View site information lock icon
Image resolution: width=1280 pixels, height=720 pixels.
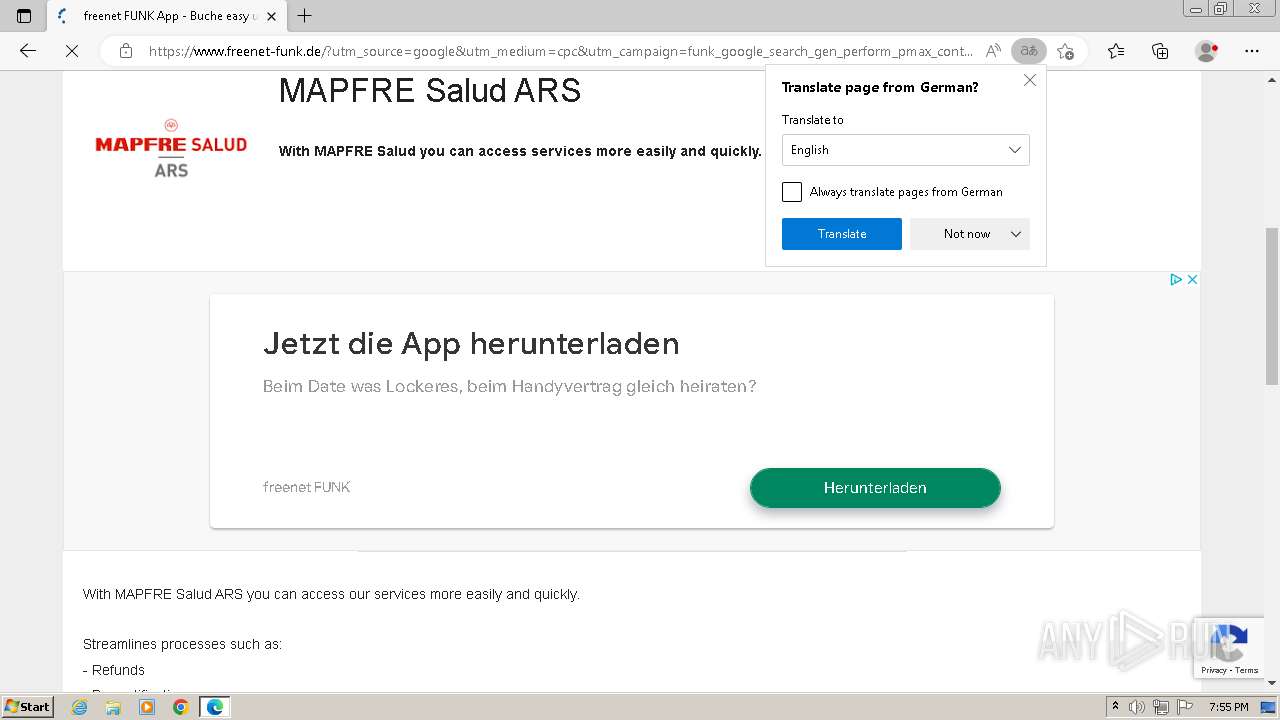point(126,51)
